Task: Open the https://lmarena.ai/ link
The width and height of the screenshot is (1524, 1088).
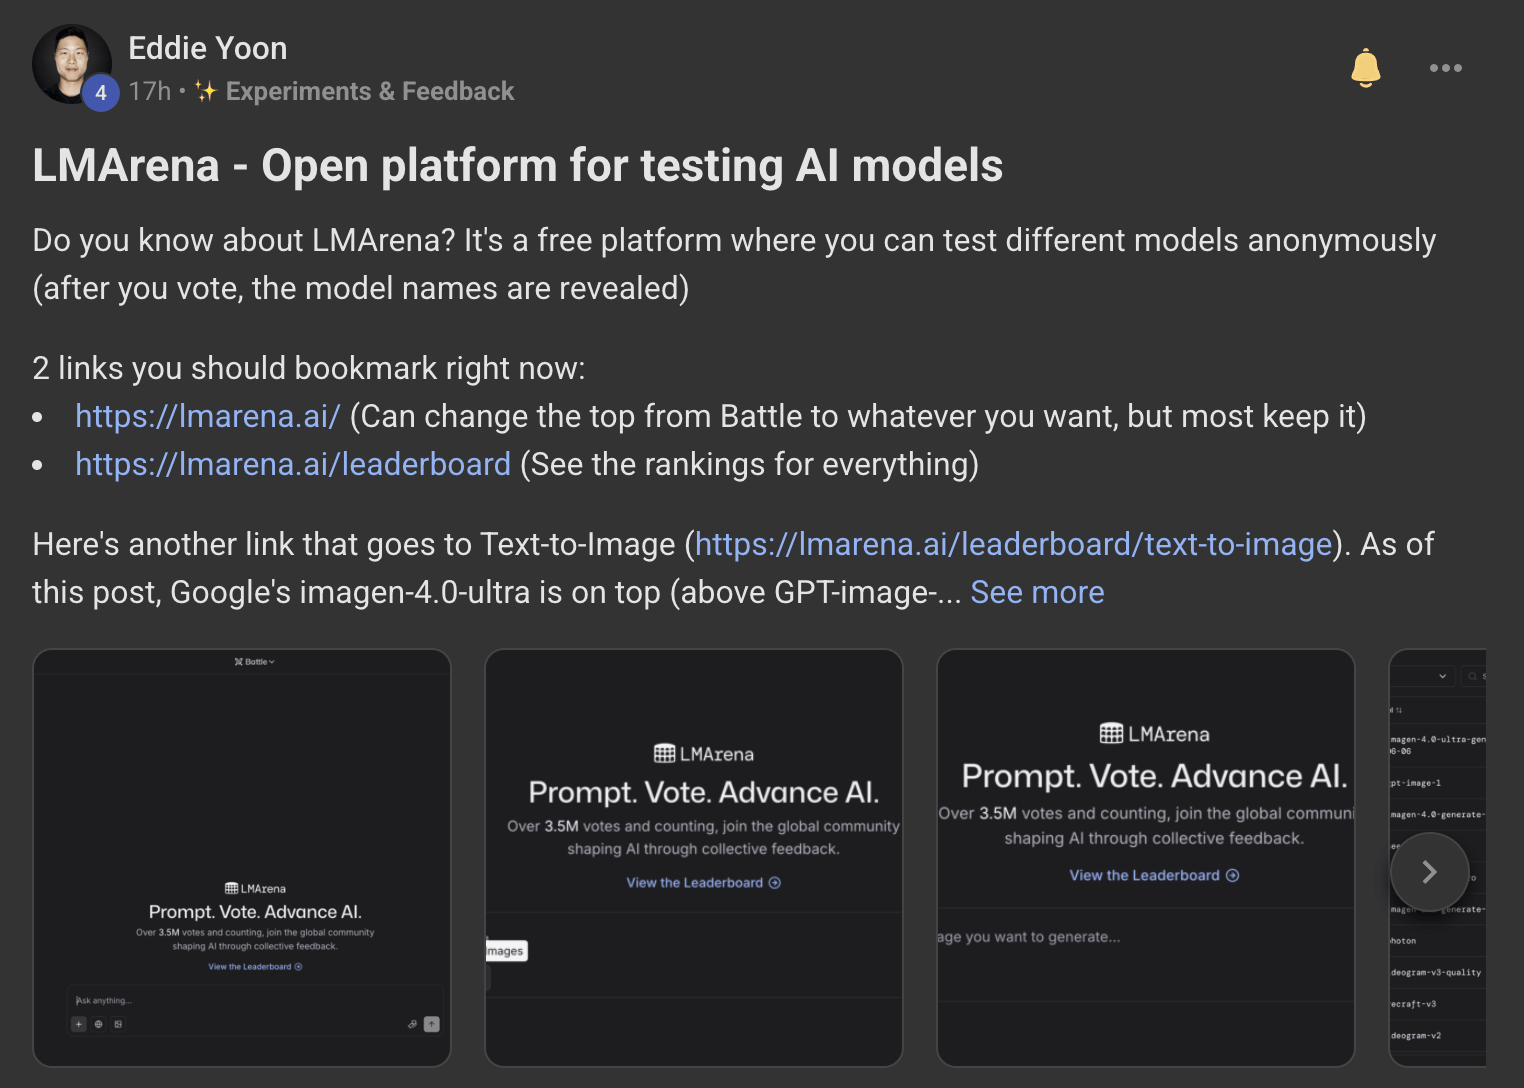Action: (x=208, y=416)
